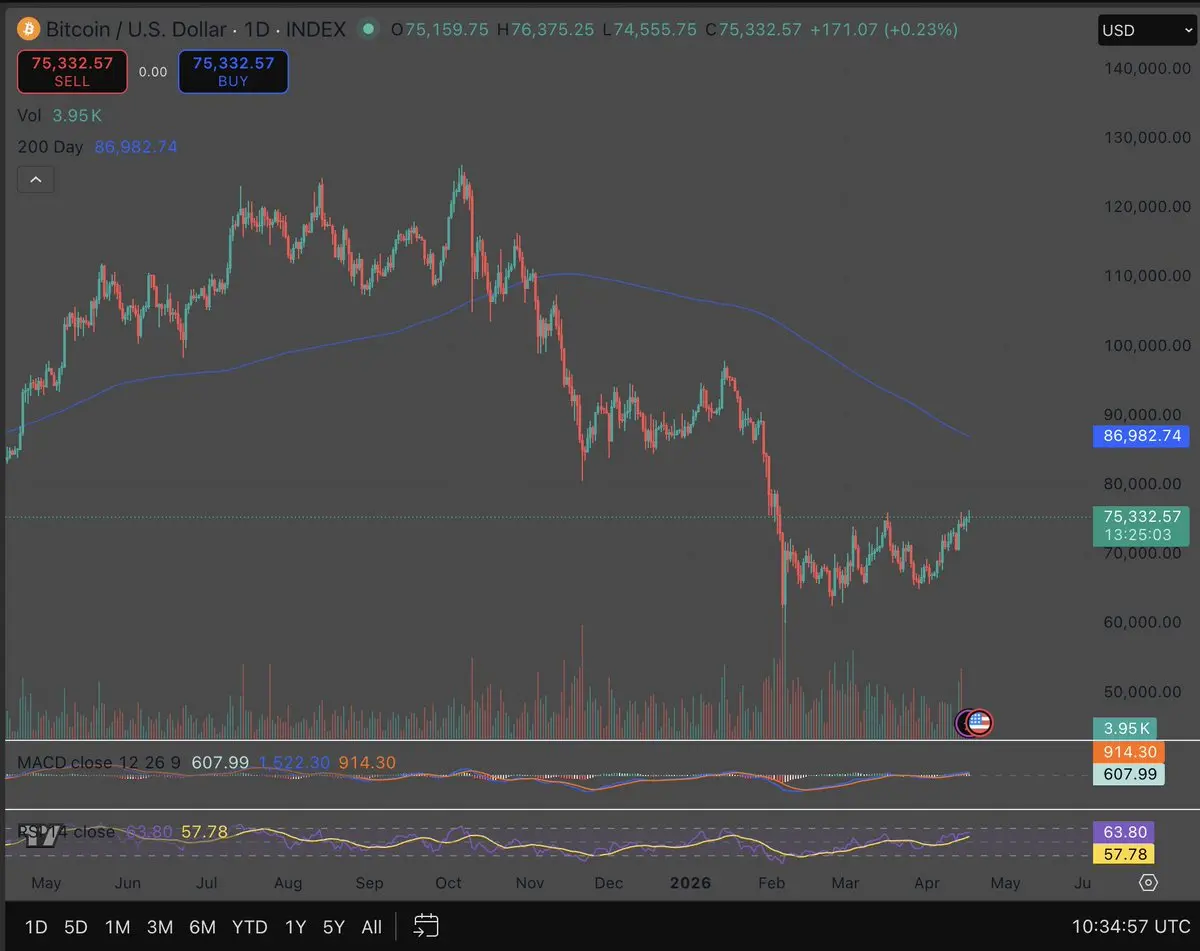This screenshot has height=951, width=1200.
Task: Click the 0.00 spread value
Action: [x=153, y=72]
